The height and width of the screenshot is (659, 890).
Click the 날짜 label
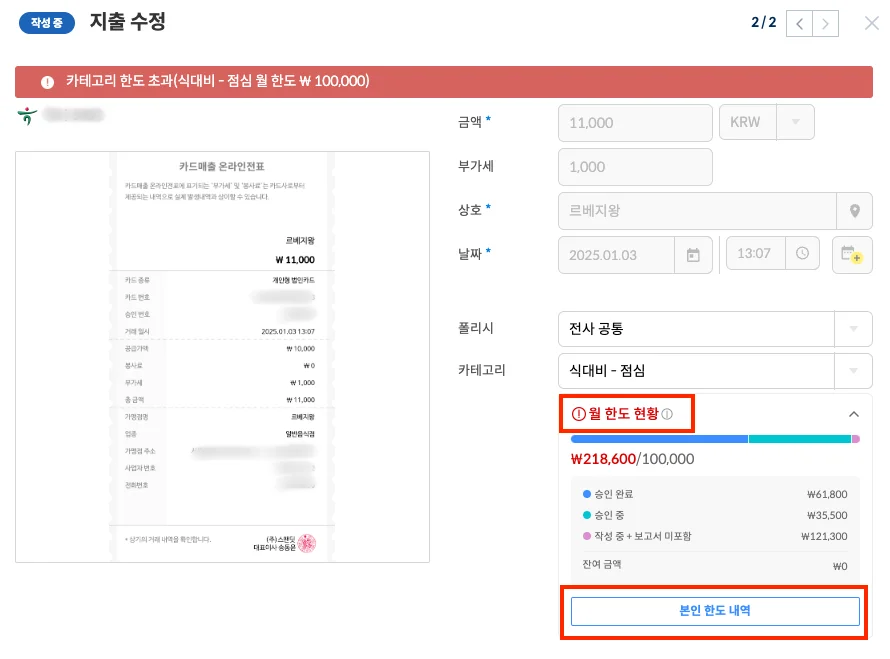click(470, 254)
